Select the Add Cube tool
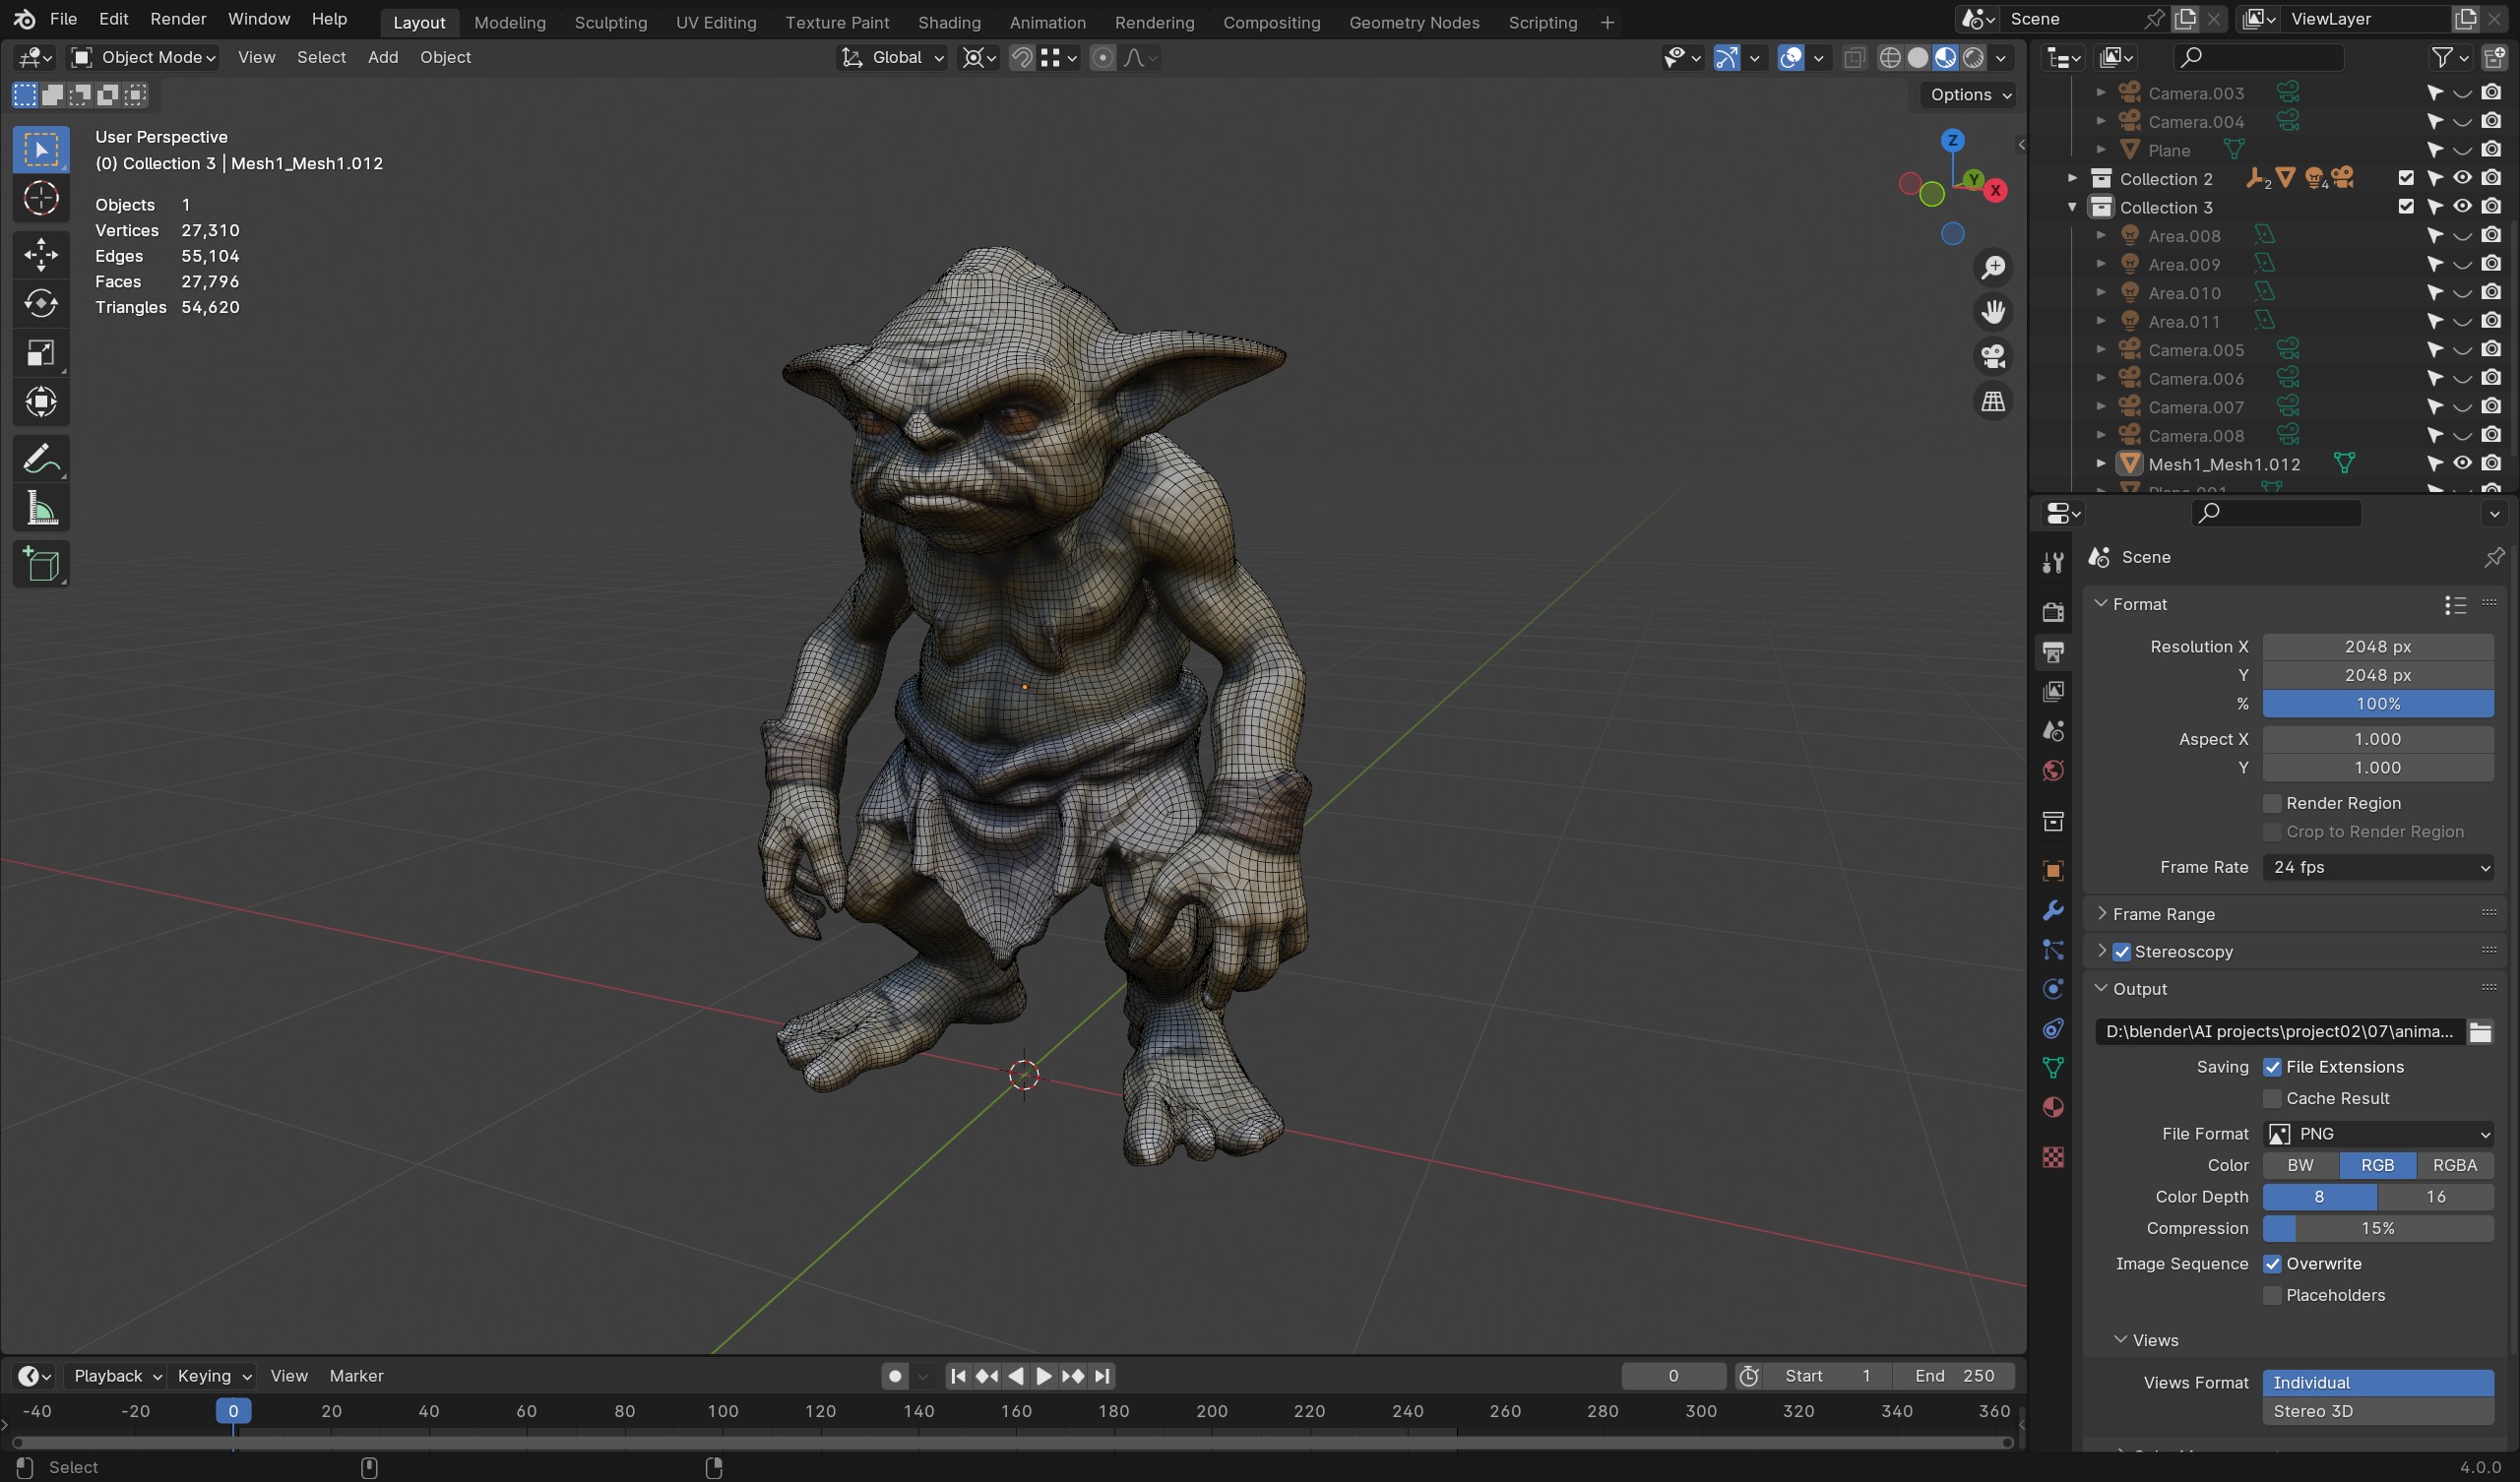 (x=41, y=565)
